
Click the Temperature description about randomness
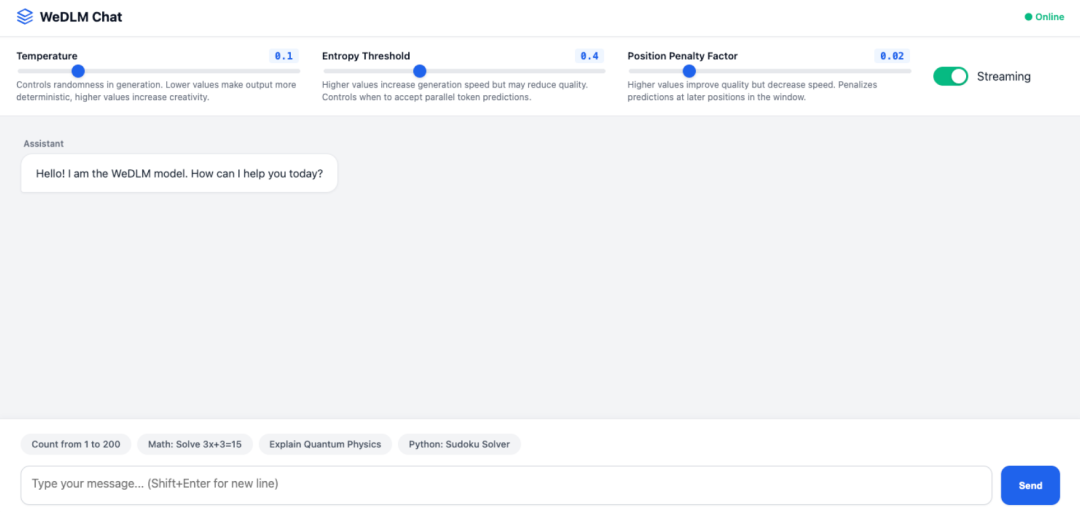156,91
